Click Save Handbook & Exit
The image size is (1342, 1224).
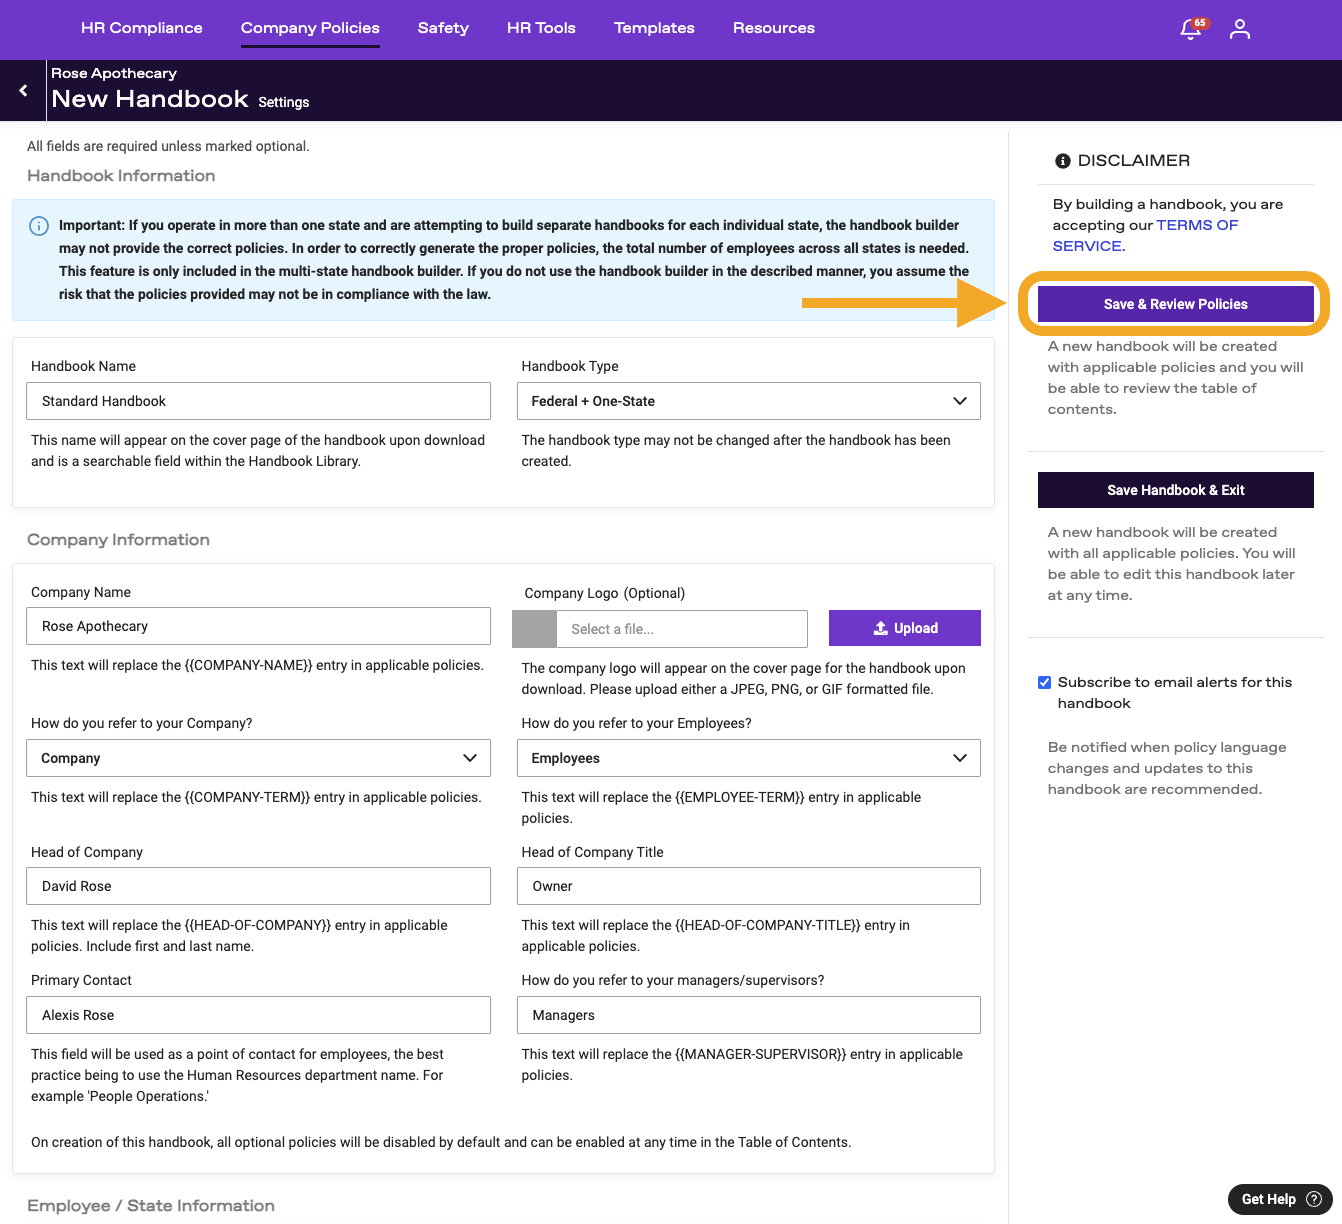coord(1175,490)
